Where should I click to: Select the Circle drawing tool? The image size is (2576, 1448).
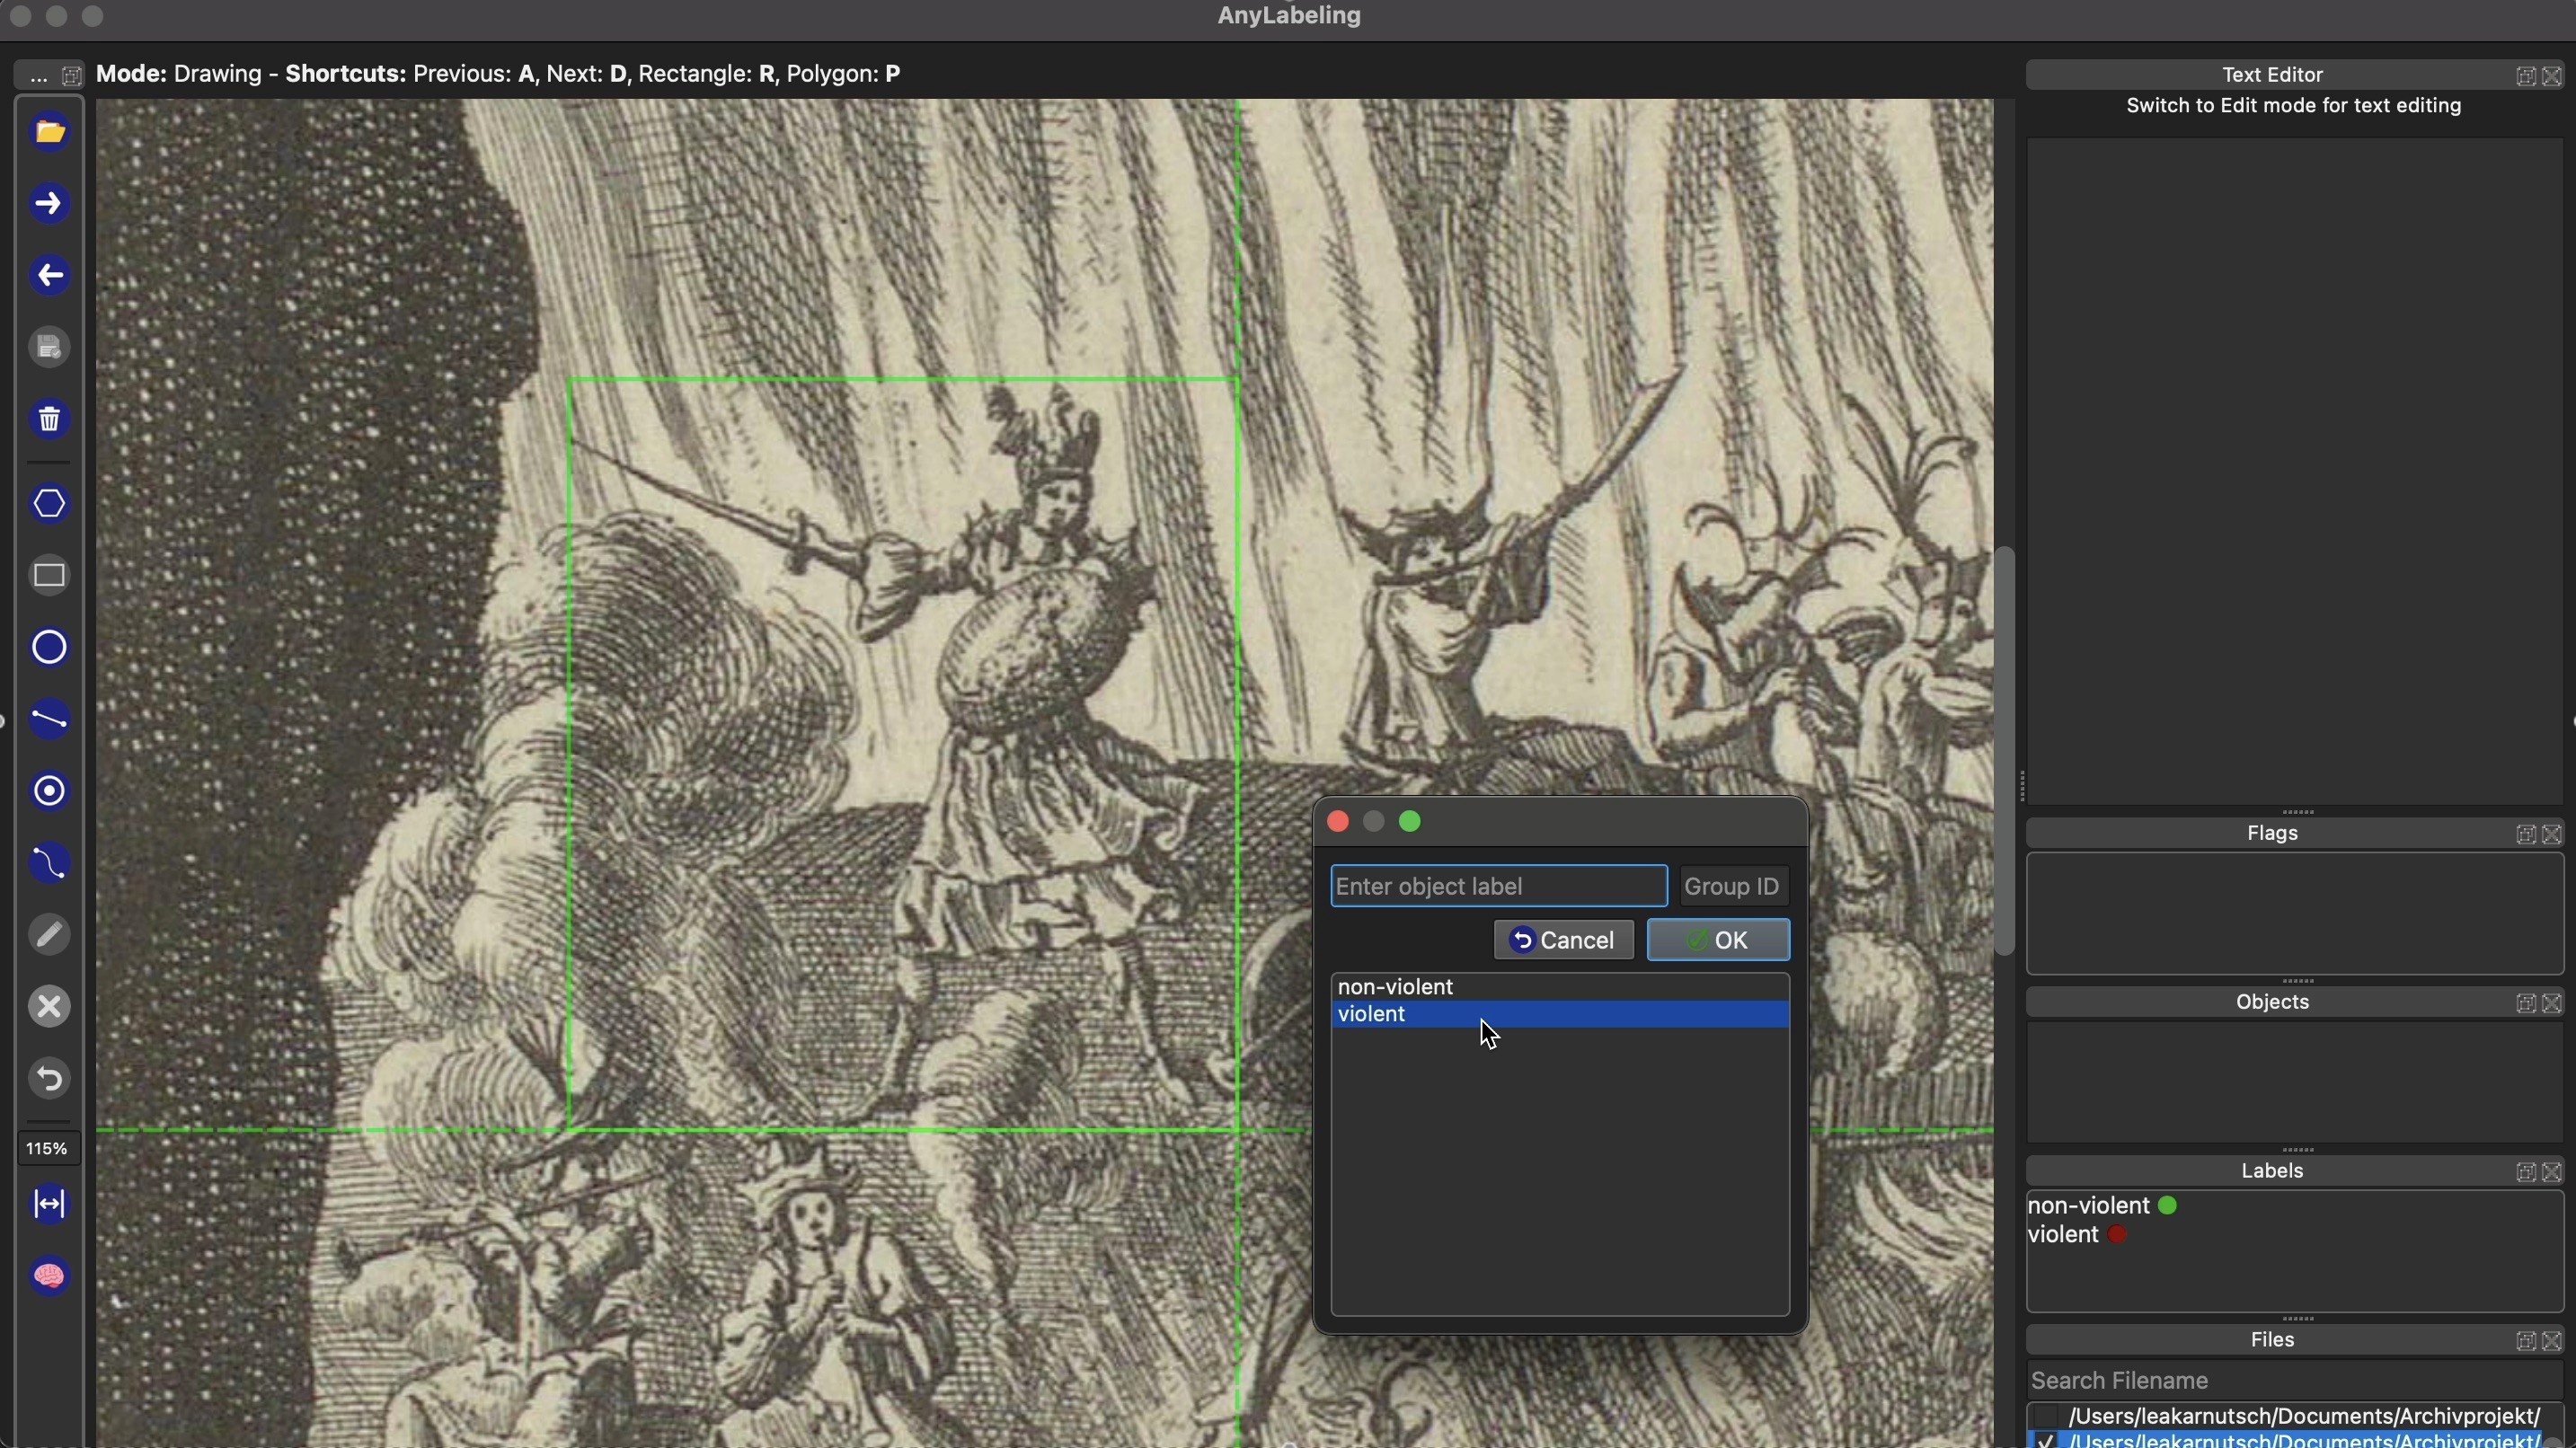[x=49, y=648]
